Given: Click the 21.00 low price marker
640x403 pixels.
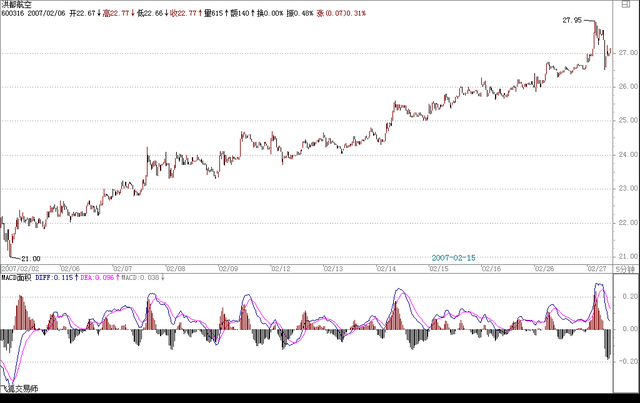Looking at the screenshot, I should 31,258.
